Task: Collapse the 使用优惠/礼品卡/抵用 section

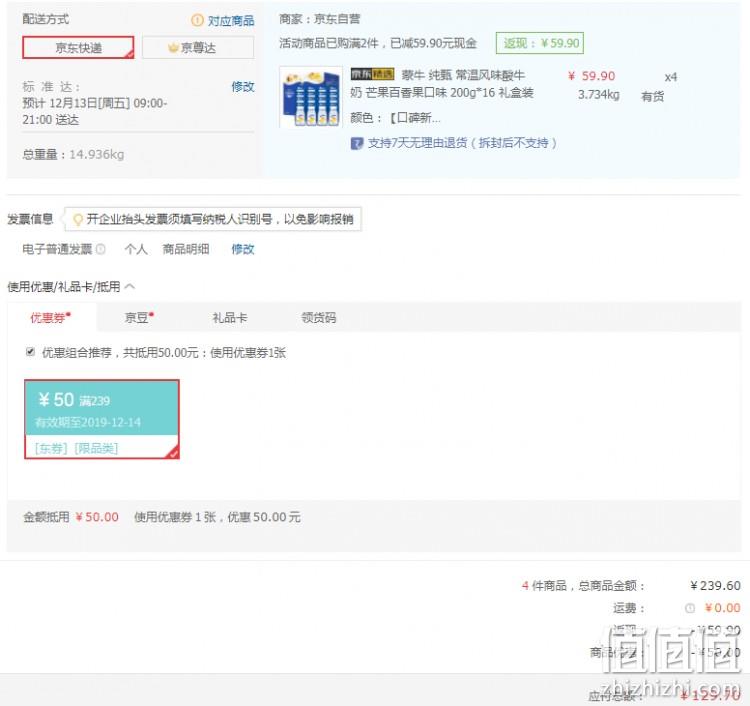Action: [x=71, y=287]
